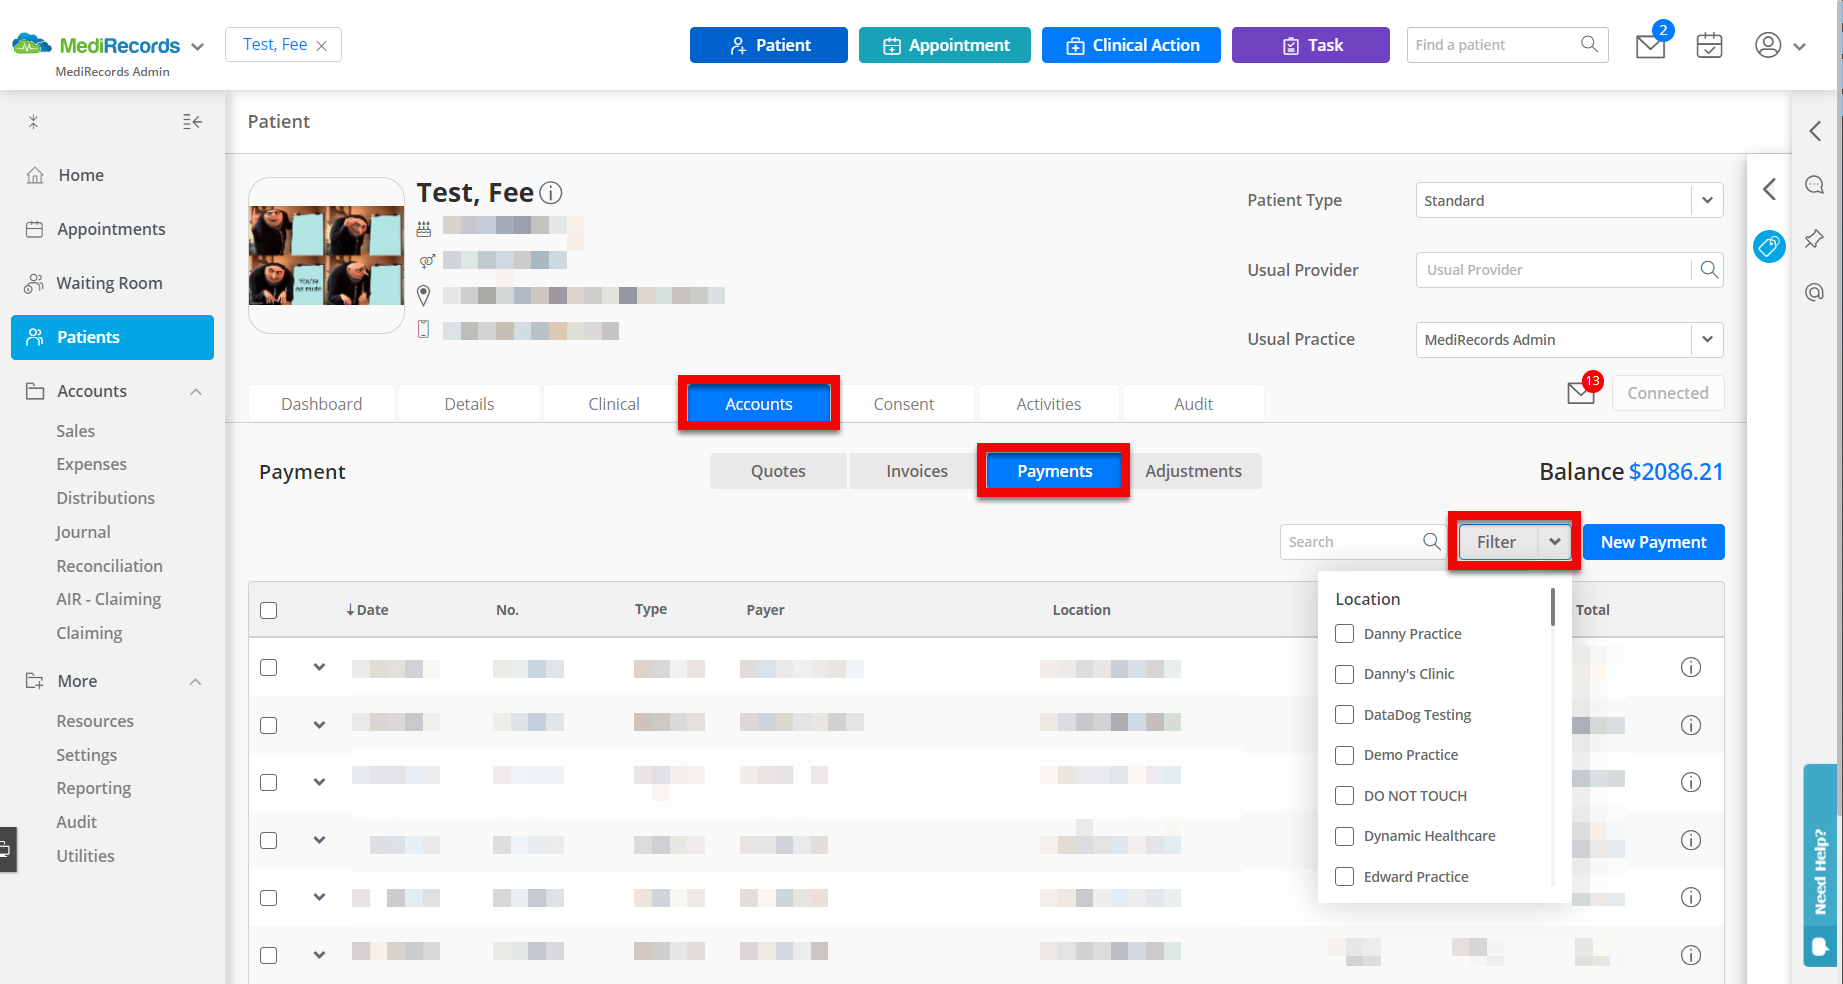The image size is (1843, 984).
Task: Click the print icon at left edge
Action: (6, 850)
